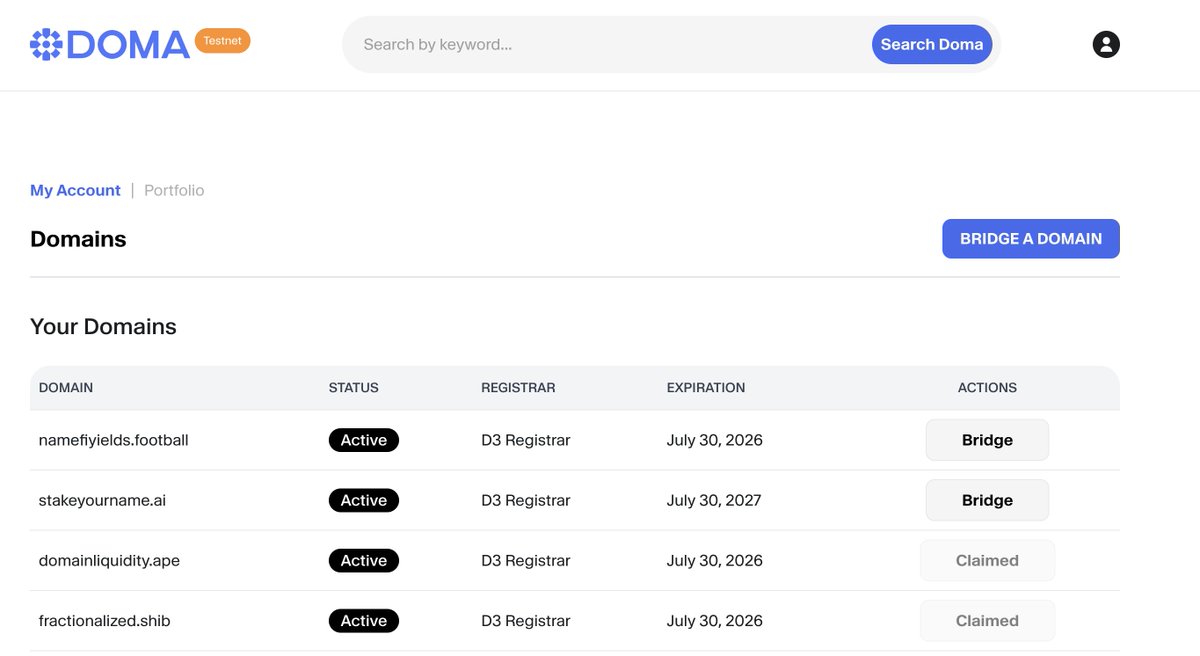The image size is (1200, 656).
Task: Click the BRIDGE A DOMAIN button
Action: tap(1030, 238)
